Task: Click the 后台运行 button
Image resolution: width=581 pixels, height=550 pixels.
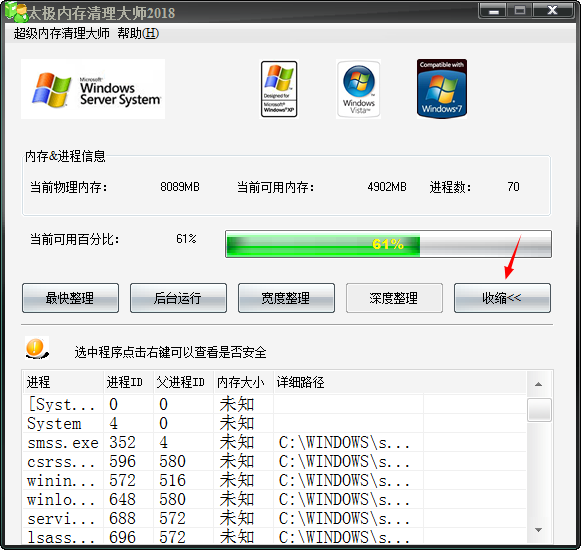Action: pyautogui.click(x=178, y=298)
